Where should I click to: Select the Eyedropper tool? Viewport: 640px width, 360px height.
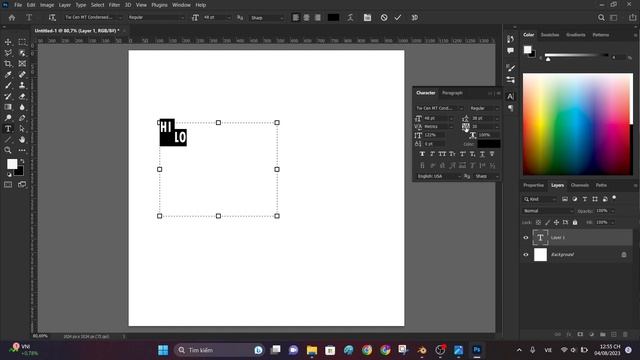click(x=8, y=75)
